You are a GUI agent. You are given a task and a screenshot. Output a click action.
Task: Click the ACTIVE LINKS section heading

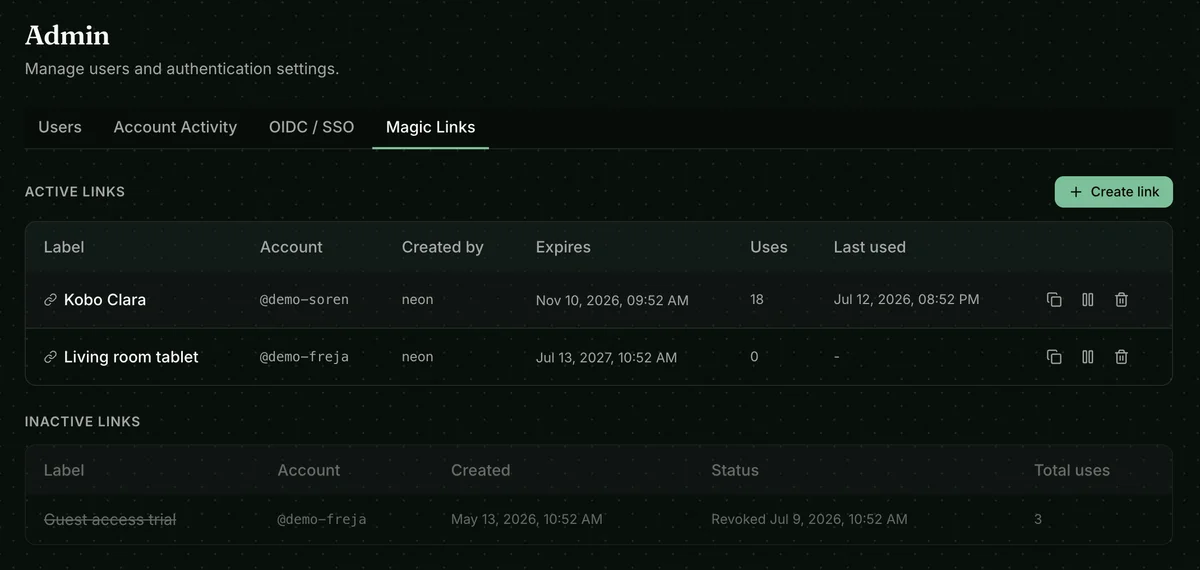75,191
